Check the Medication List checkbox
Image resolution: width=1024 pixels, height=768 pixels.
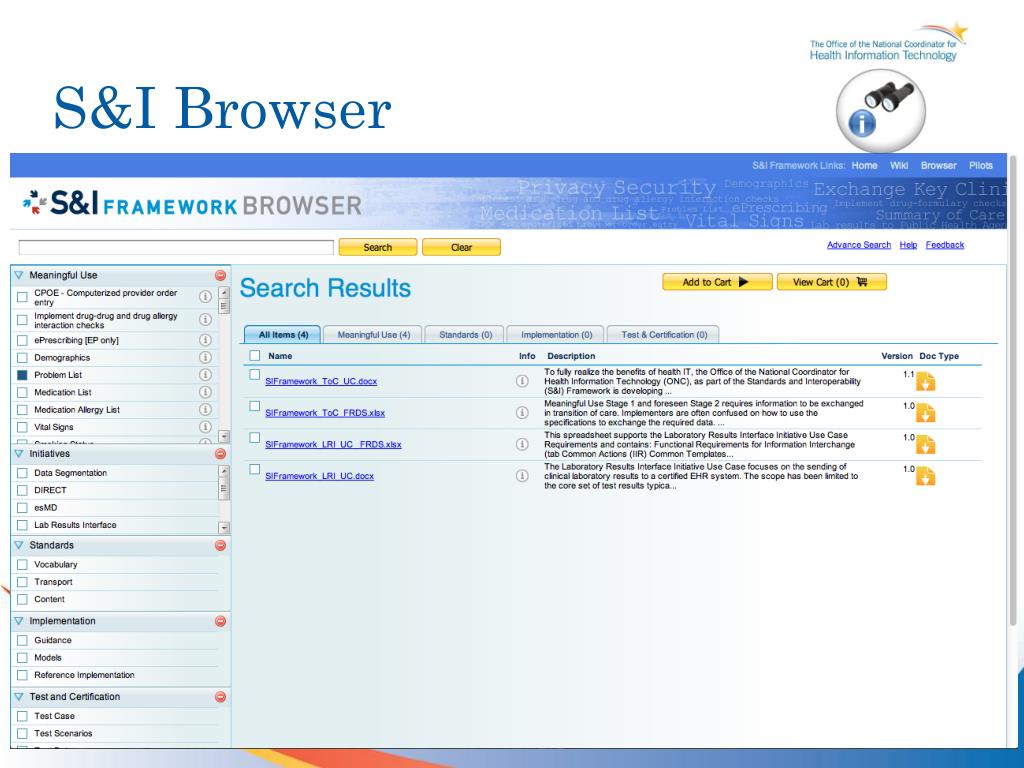point(22,392)
